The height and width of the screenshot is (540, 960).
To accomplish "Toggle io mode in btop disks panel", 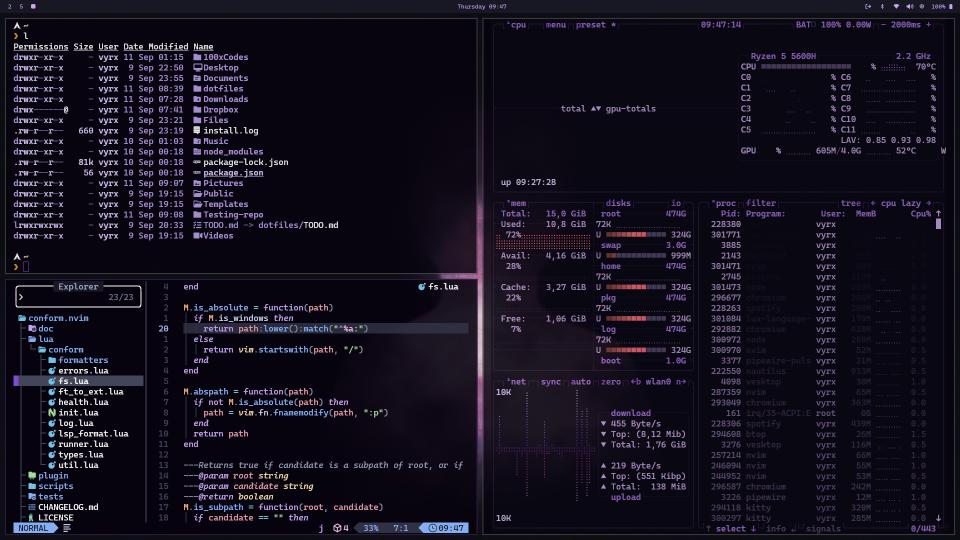I will coord(676,203).
